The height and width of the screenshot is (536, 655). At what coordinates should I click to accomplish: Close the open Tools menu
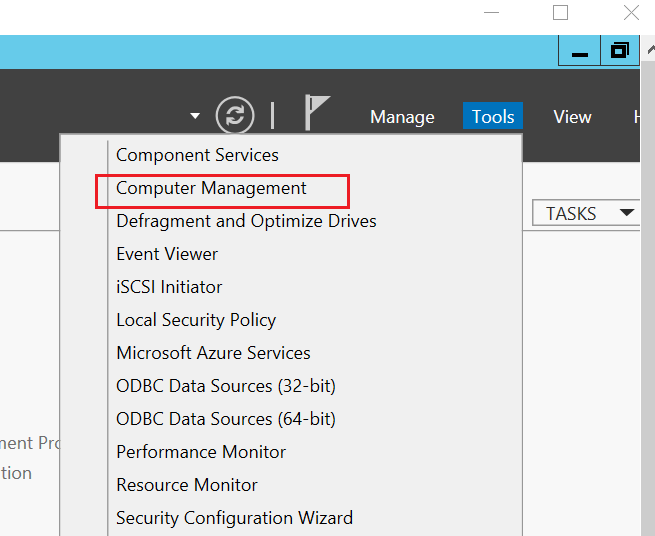coord(493,117)
